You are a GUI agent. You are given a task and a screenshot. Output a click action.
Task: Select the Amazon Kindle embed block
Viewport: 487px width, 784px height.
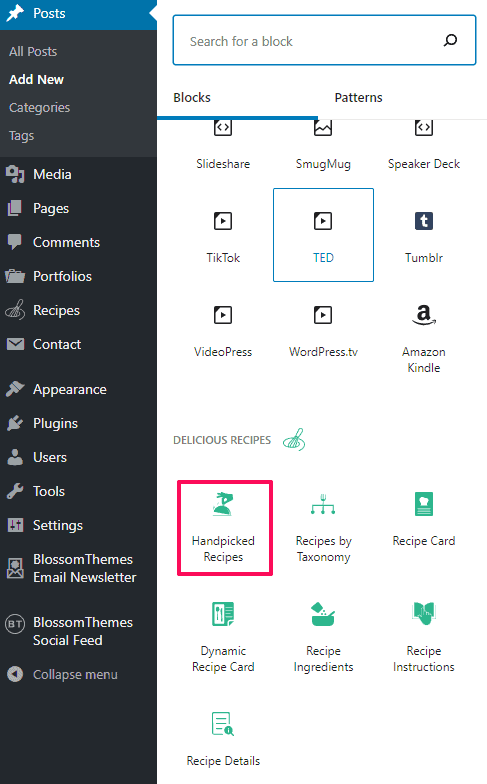click(424, 338)
